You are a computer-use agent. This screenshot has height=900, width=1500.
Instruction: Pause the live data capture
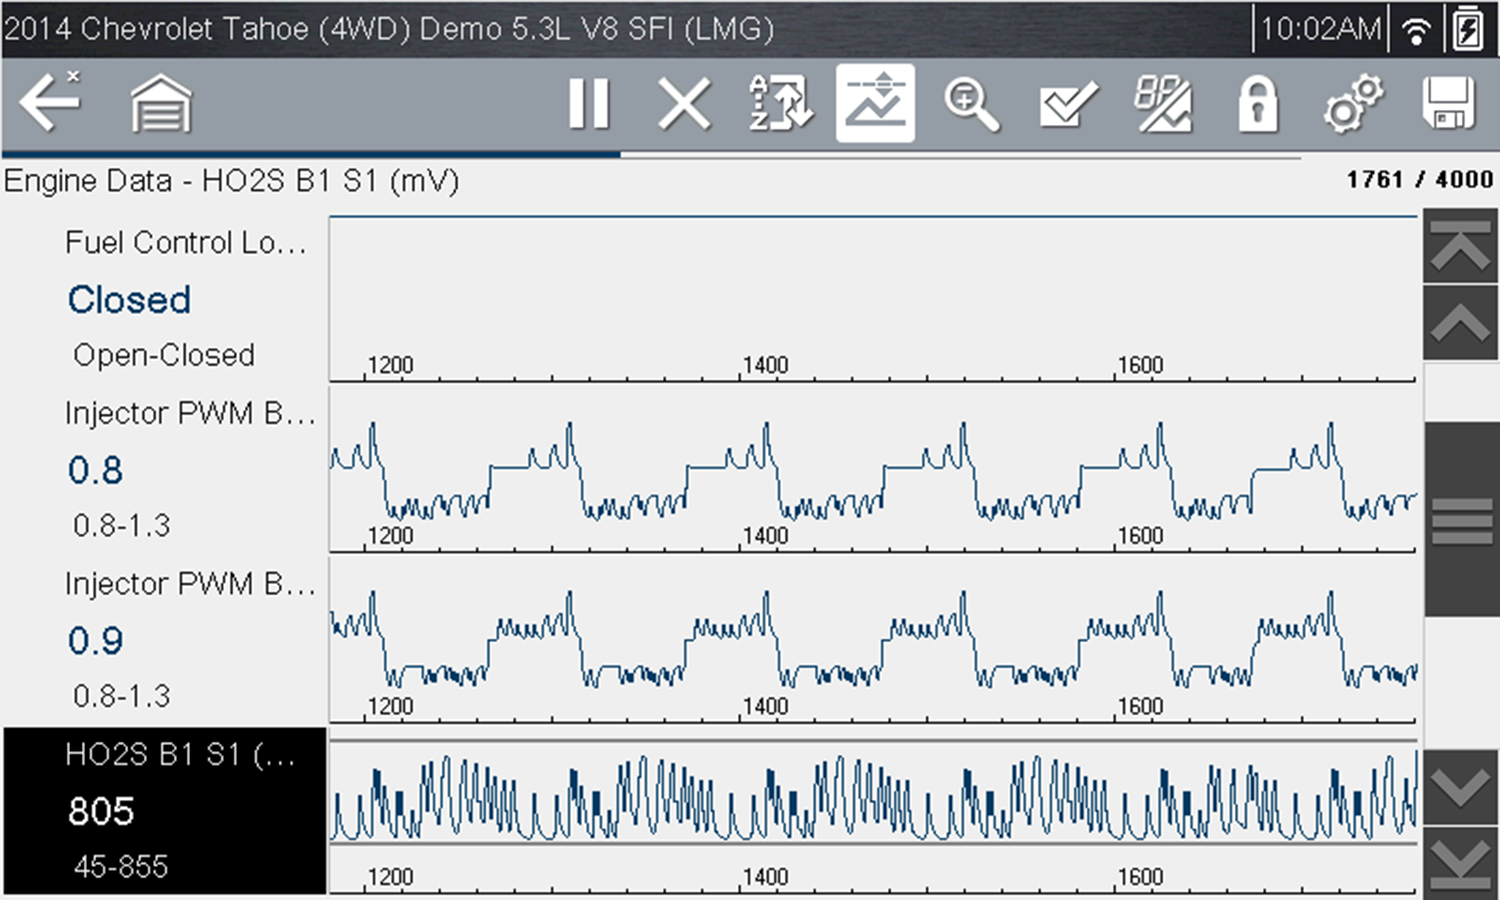(x=589, y=103)
